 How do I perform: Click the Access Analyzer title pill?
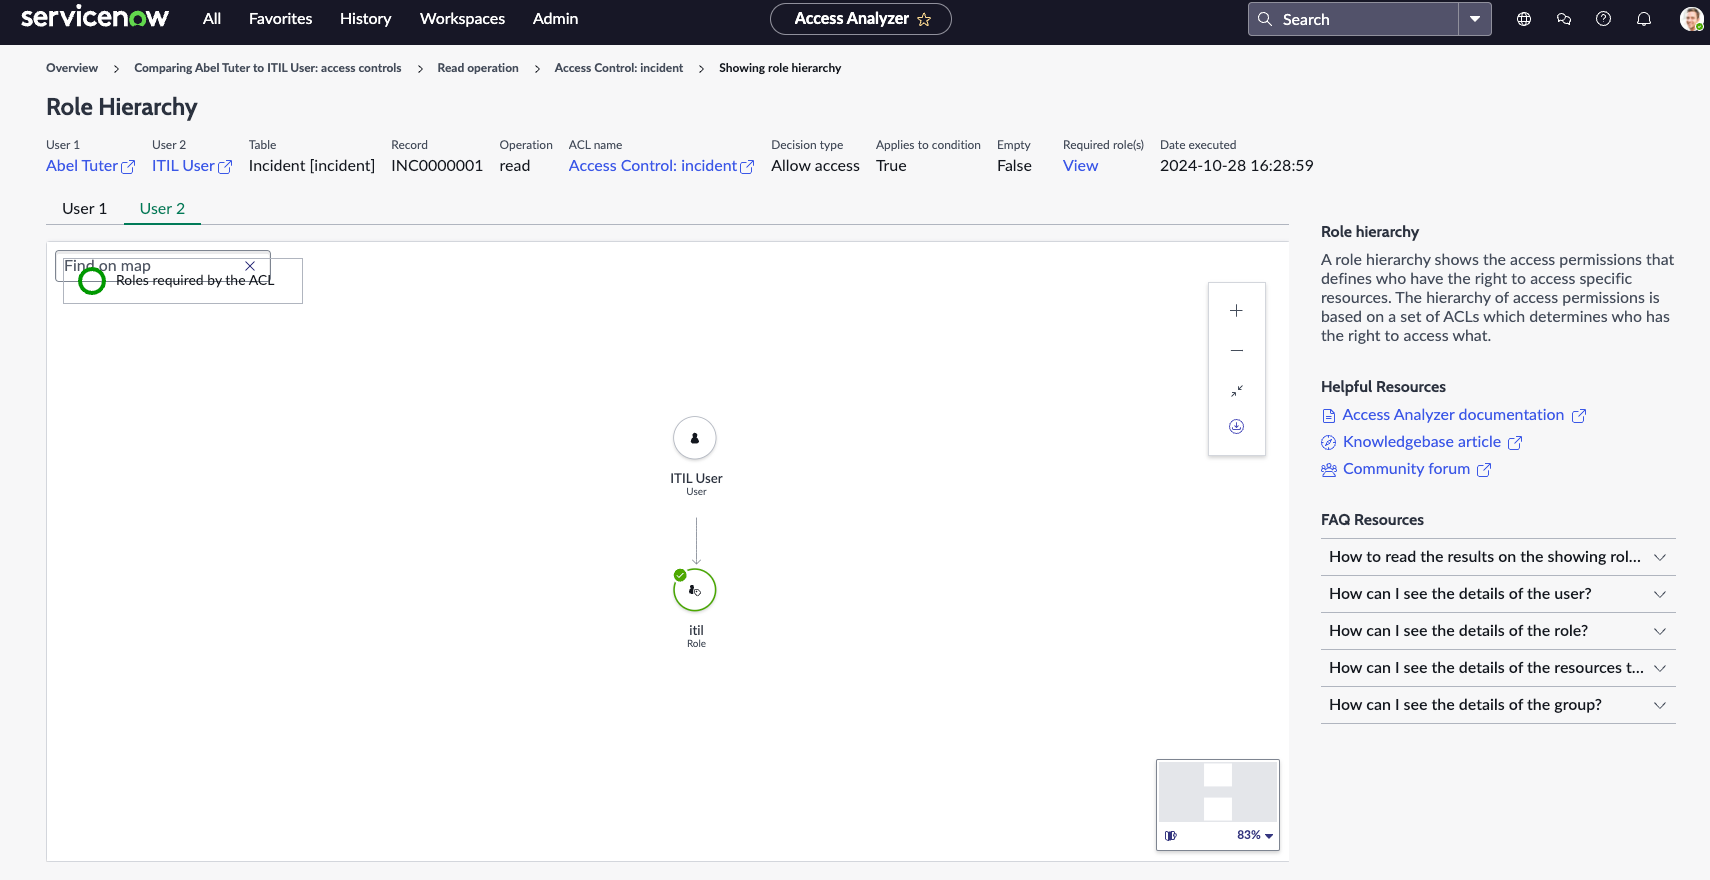point(861,19)
